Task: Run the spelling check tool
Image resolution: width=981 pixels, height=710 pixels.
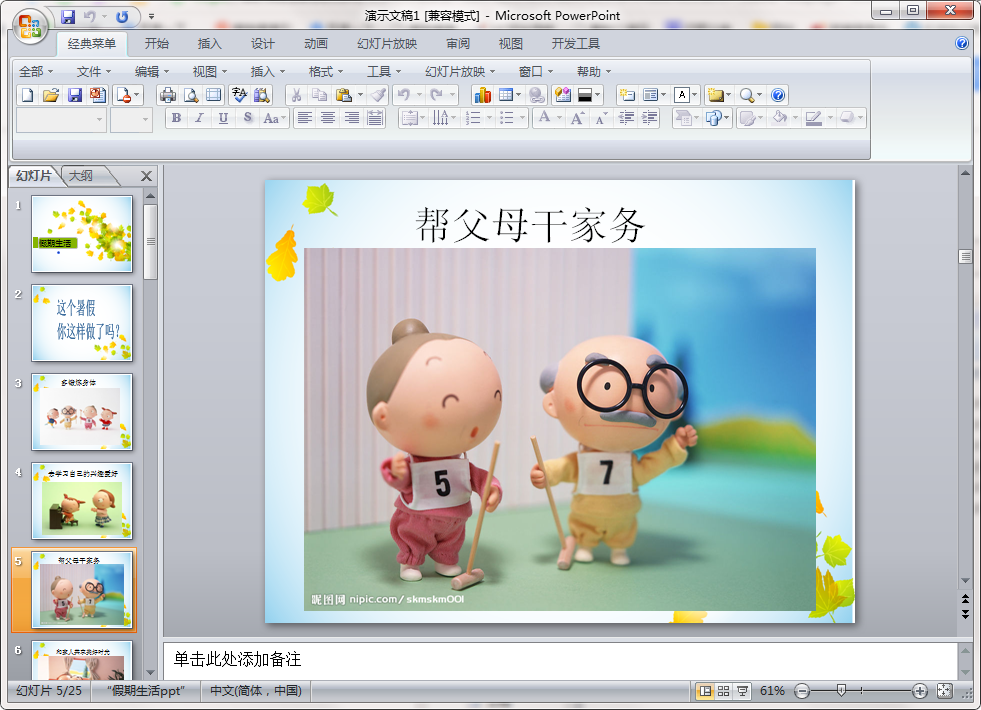Action: coord(239,95)
